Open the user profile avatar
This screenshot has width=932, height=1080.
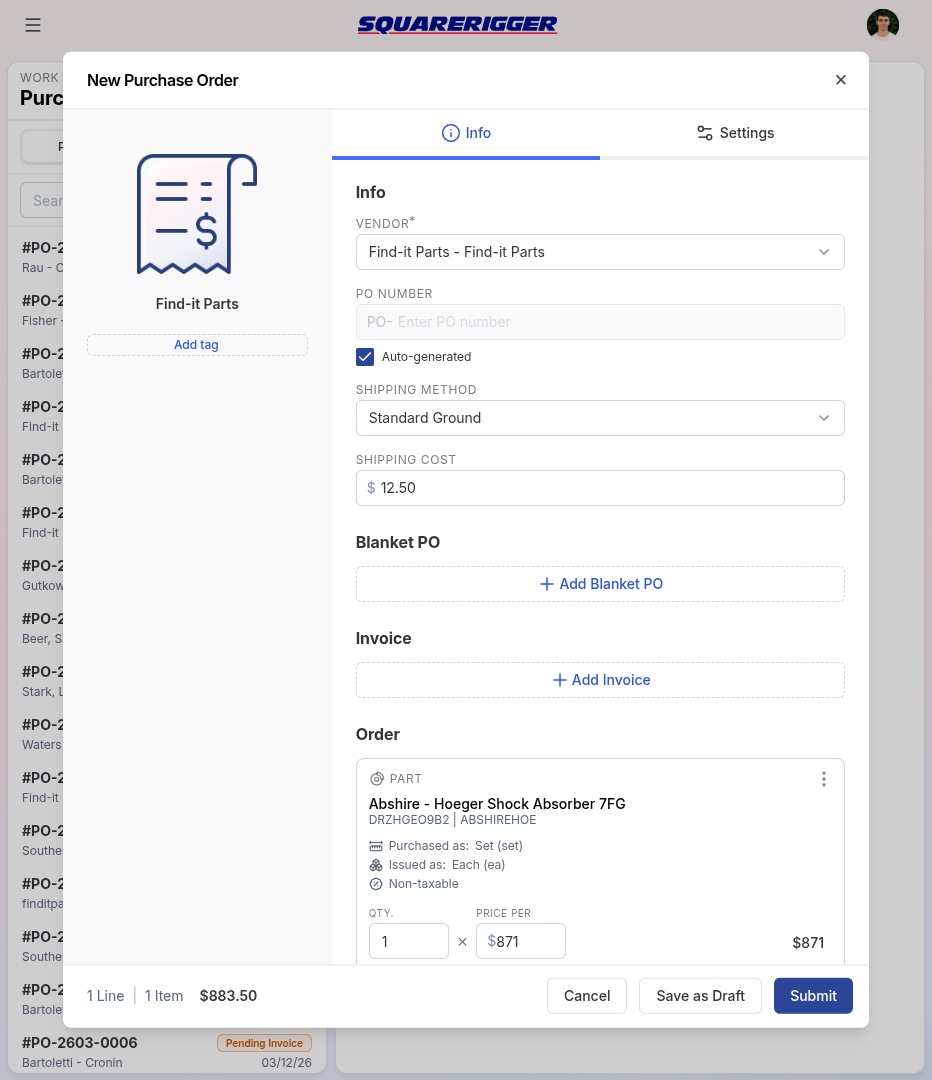882,24
